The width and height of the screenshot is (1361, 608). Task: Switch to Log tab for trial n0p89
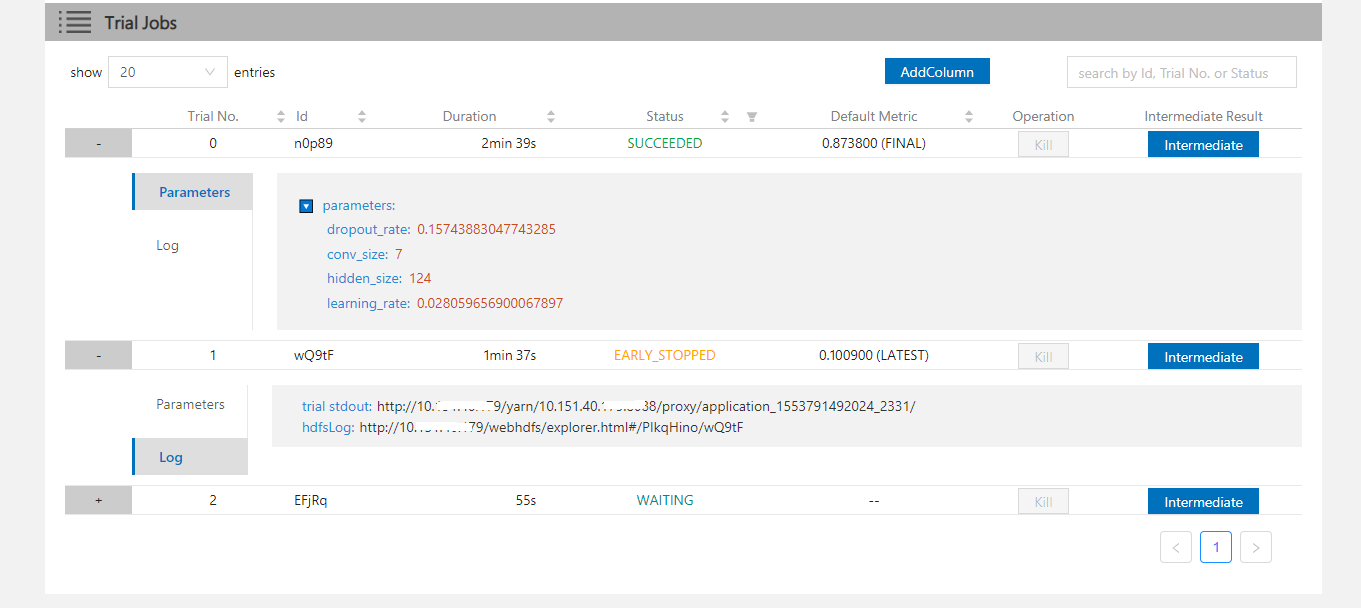coord(168,245)
